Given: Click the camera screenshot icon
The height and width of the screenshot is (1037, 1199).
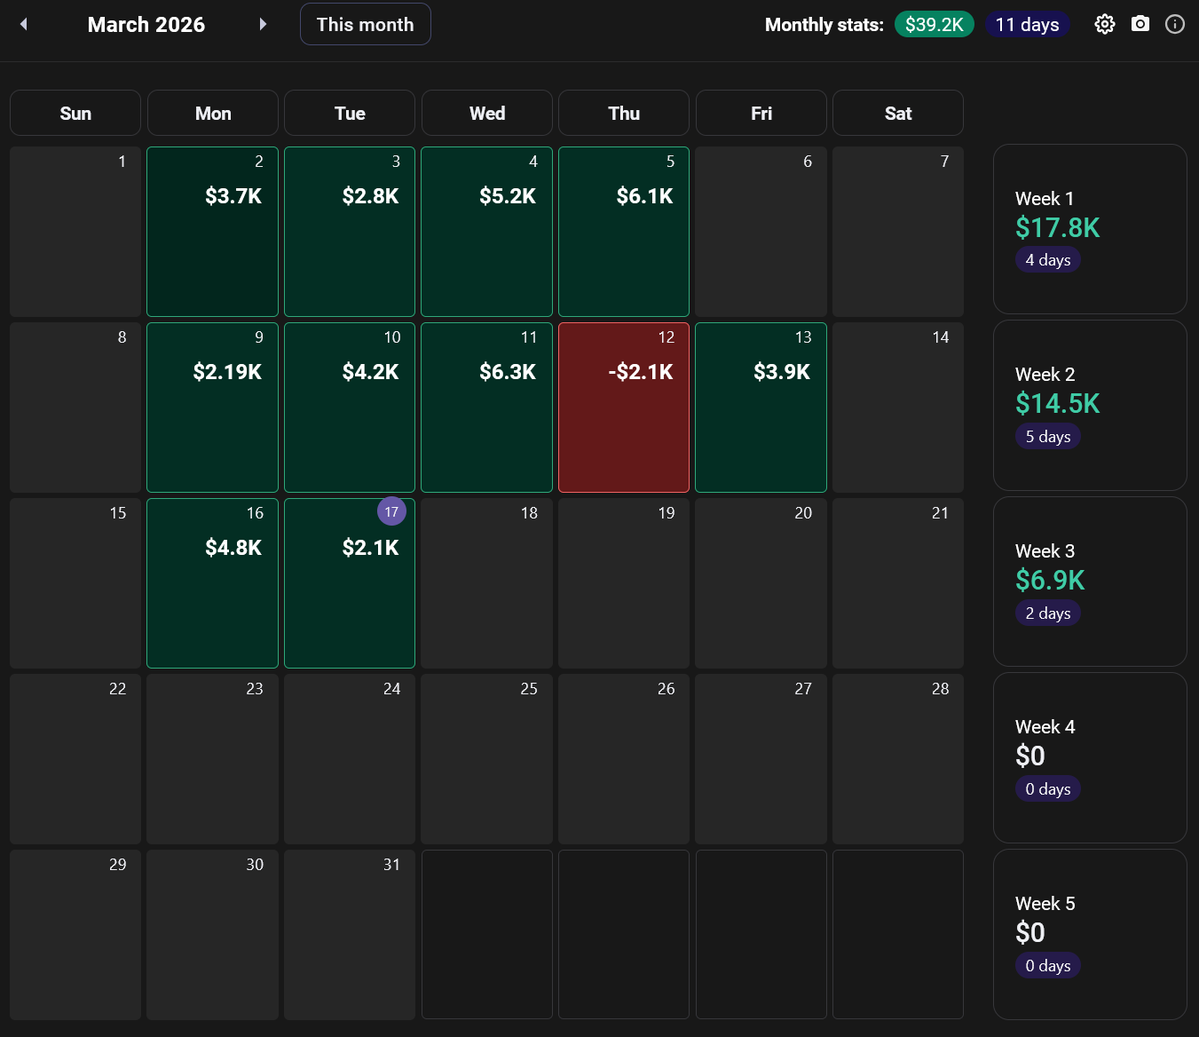Looking at the screenshot, I should click(x=1140, y=24).
